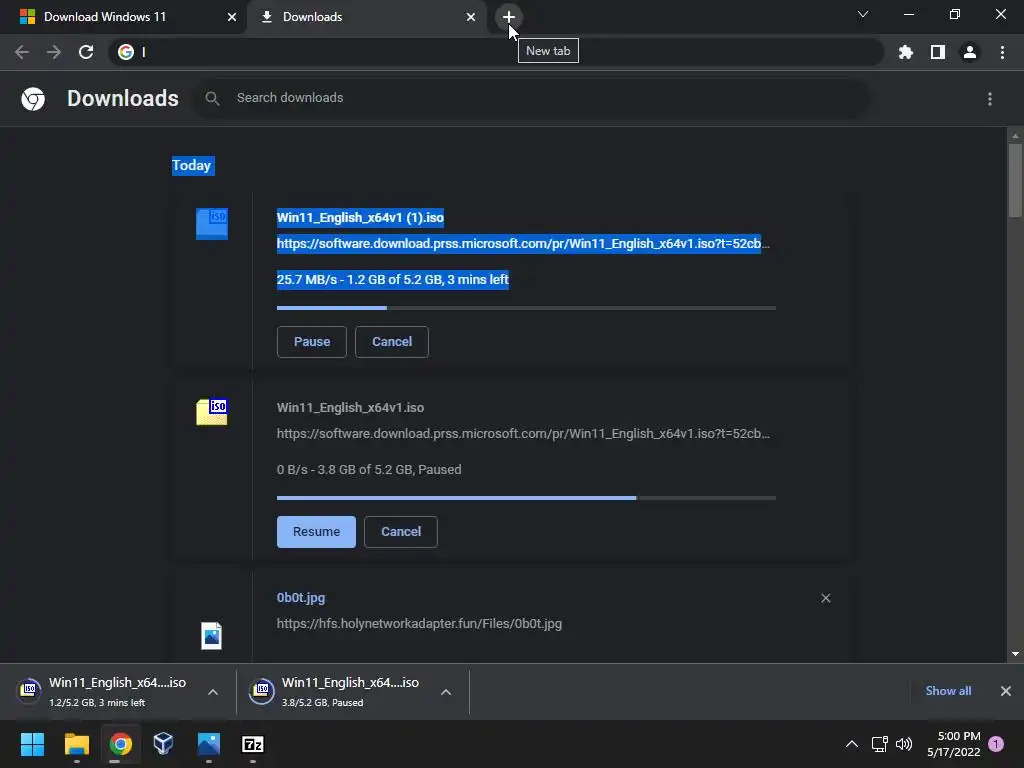Open network icon in system tray

click(x=879, y=744)
